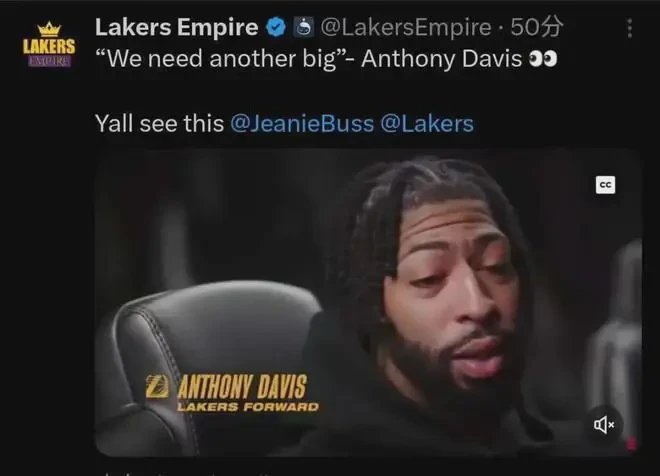Play the Anthony Davis video clip
Image resolution: width=660 pixels, height=476 pixels.
pyautogui.click(x=368, y=302)
